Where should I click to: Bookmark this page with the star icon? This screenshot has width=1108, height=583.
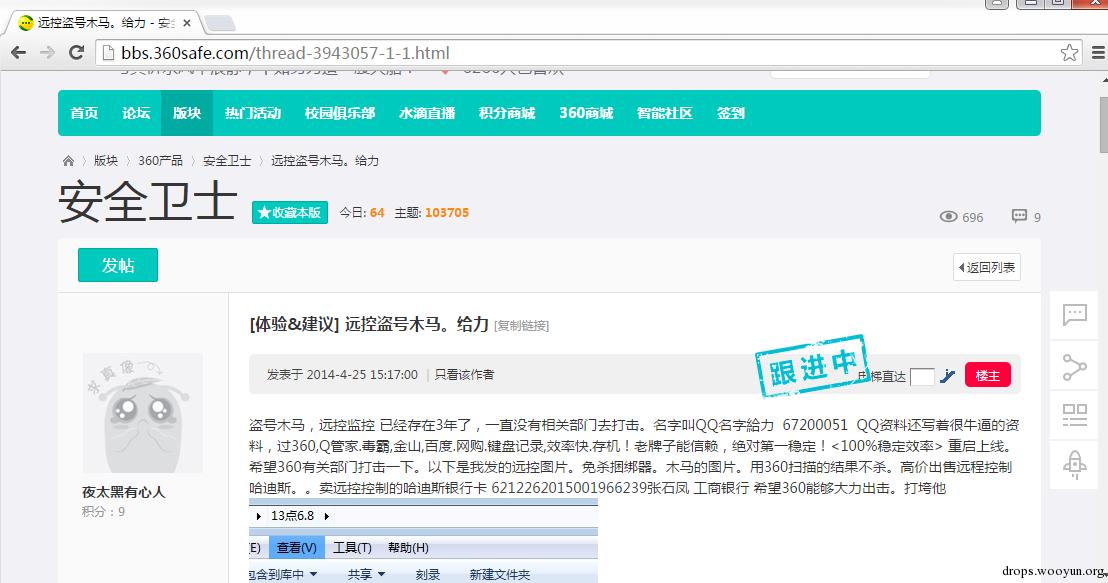coord(1069,52)
